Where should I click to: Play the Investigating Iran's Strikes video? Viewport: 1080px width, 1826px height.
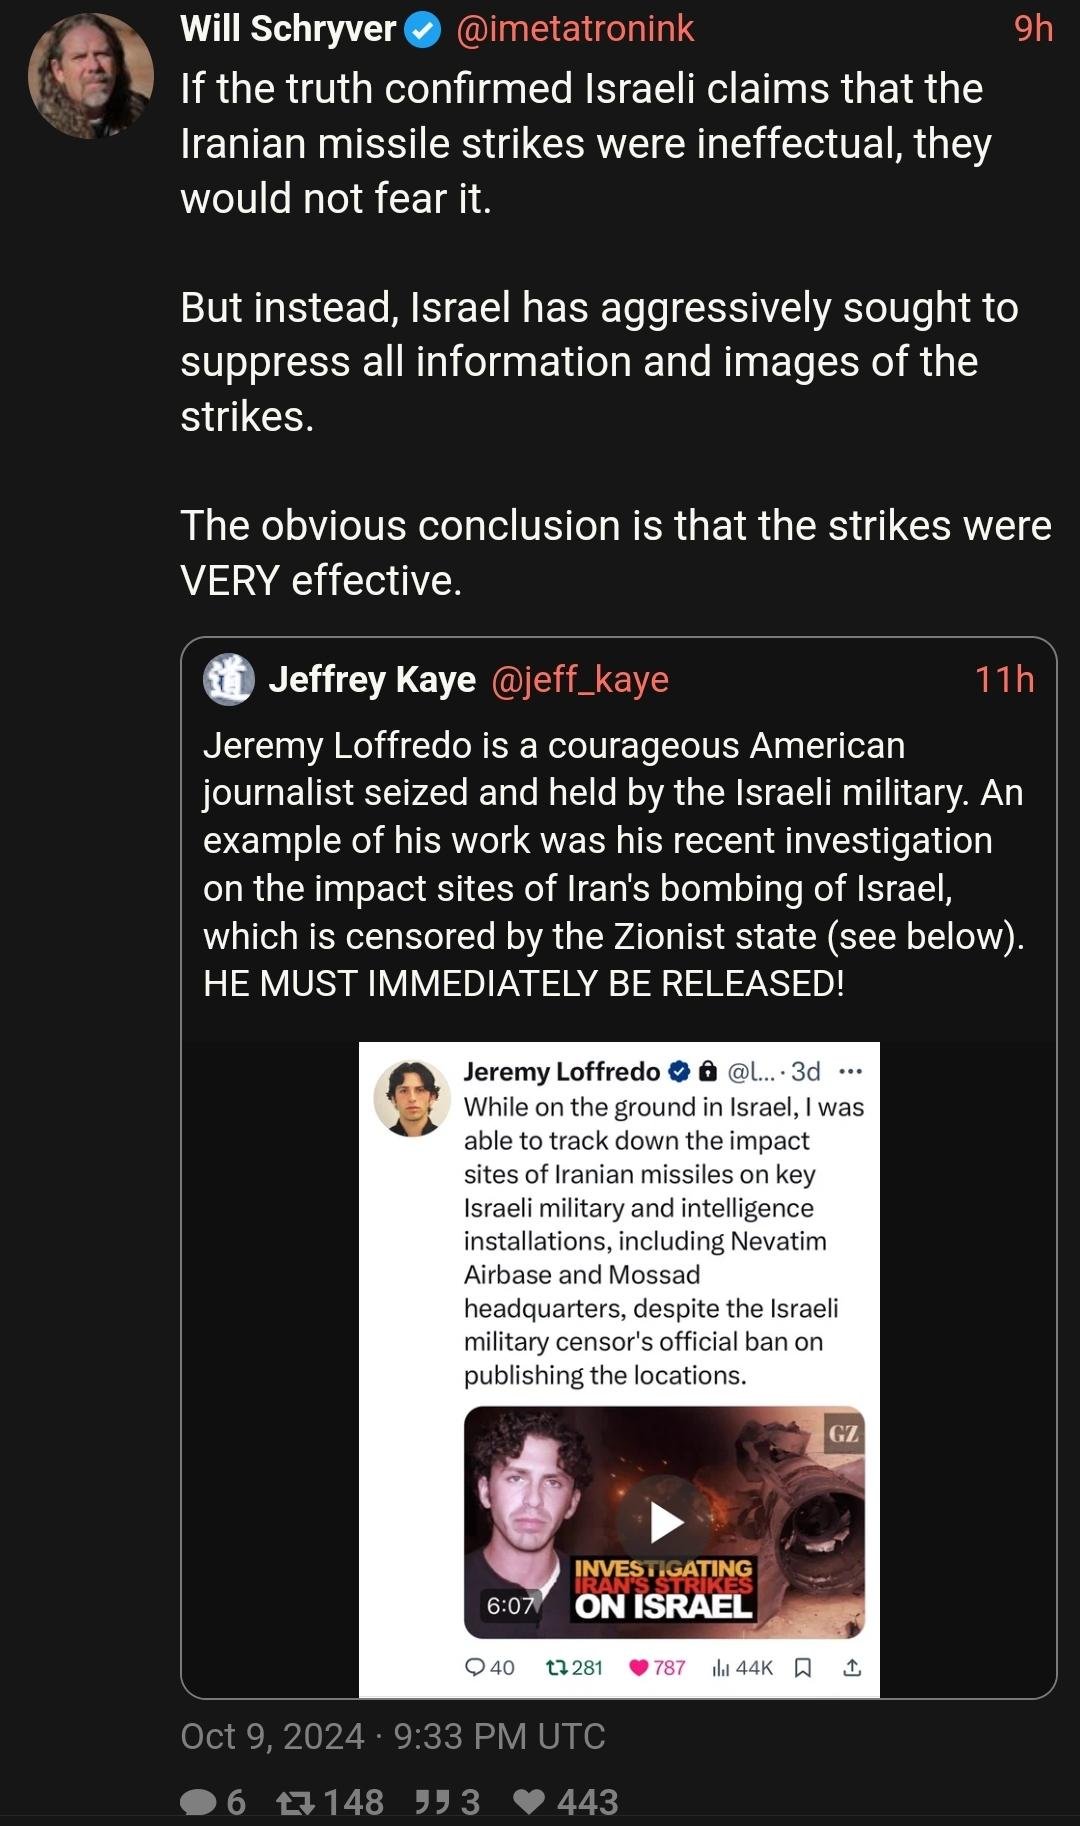(665, 1522)
